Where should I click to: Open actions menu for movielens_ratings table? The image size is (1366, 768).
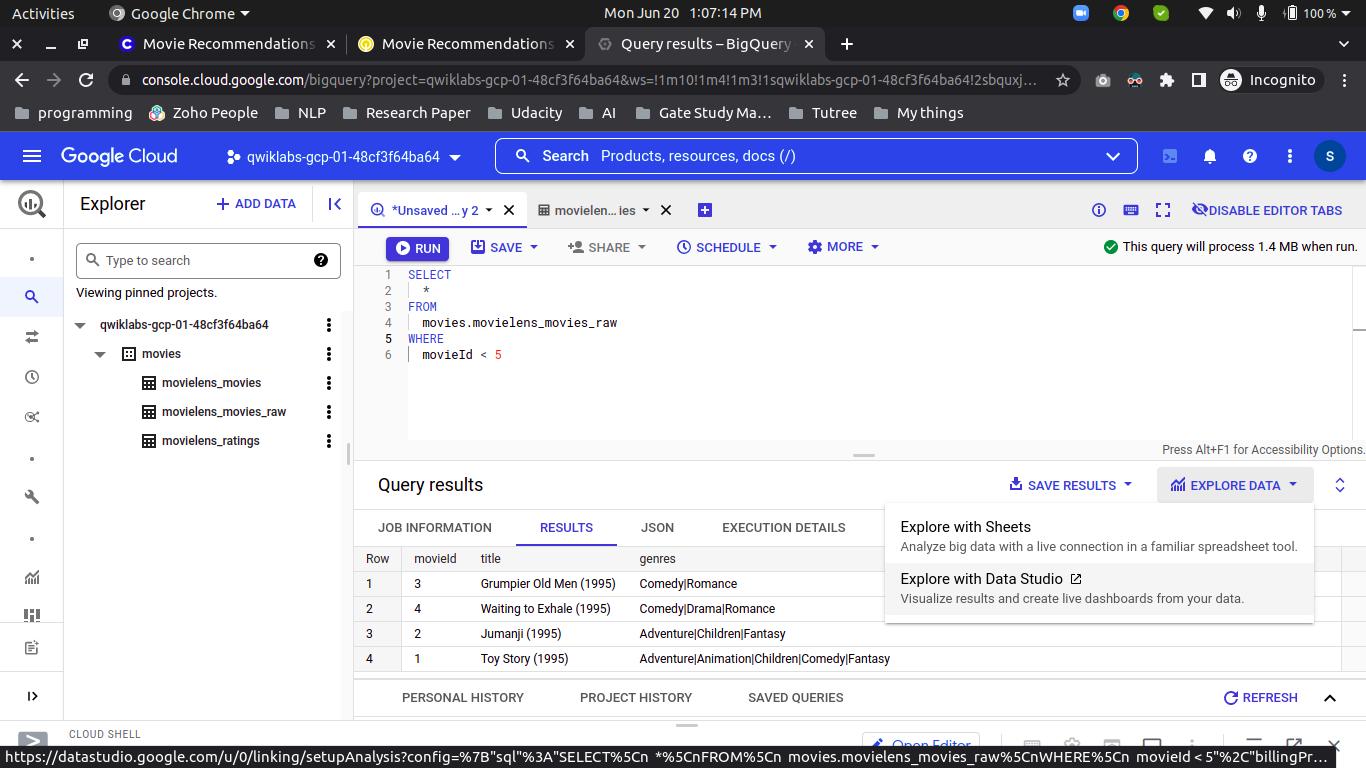pos(329,441)
